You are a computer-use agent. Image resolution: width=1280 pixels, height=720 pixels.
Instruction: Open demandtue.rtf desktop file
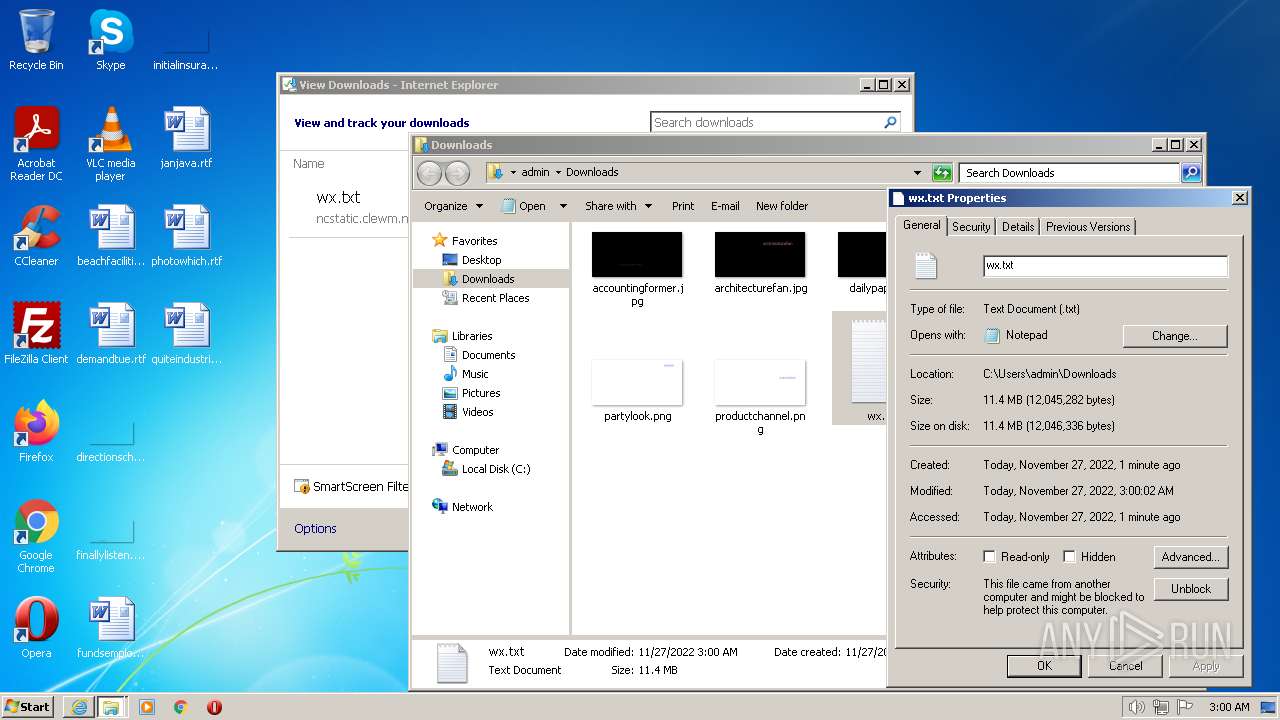[x=111, y=334]
